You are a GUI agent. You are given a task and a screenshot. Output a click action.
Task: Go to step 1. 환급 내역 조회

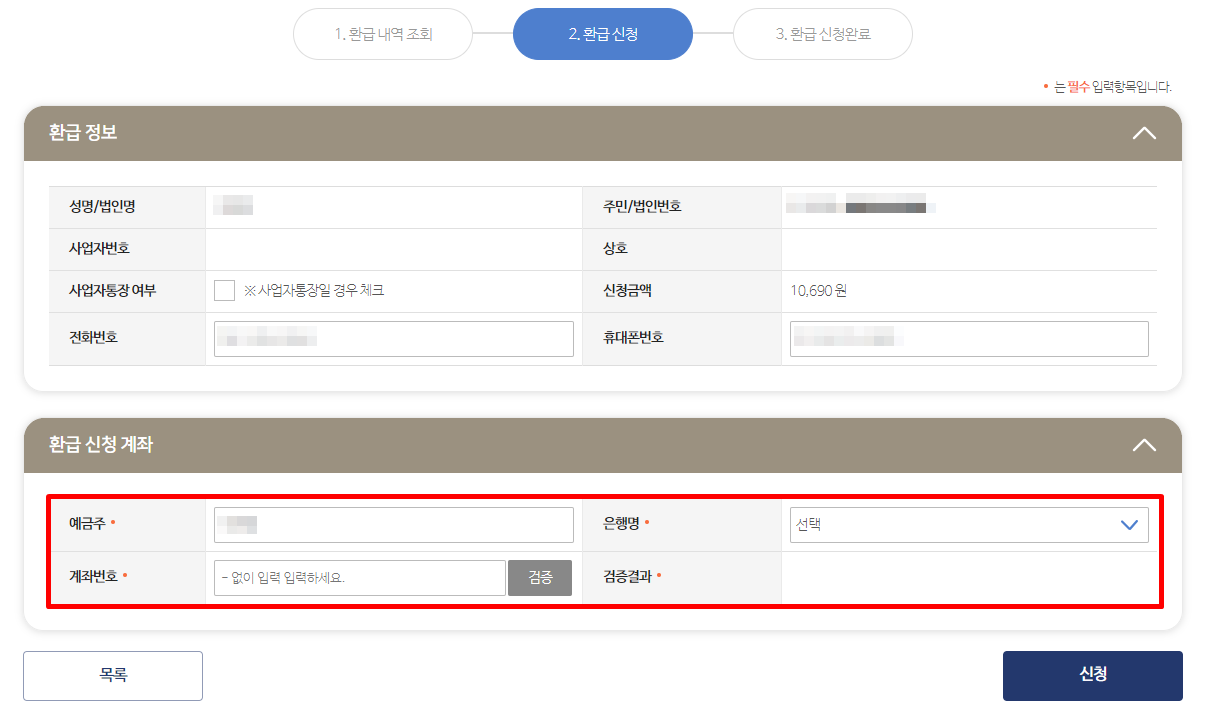[383, 34]
